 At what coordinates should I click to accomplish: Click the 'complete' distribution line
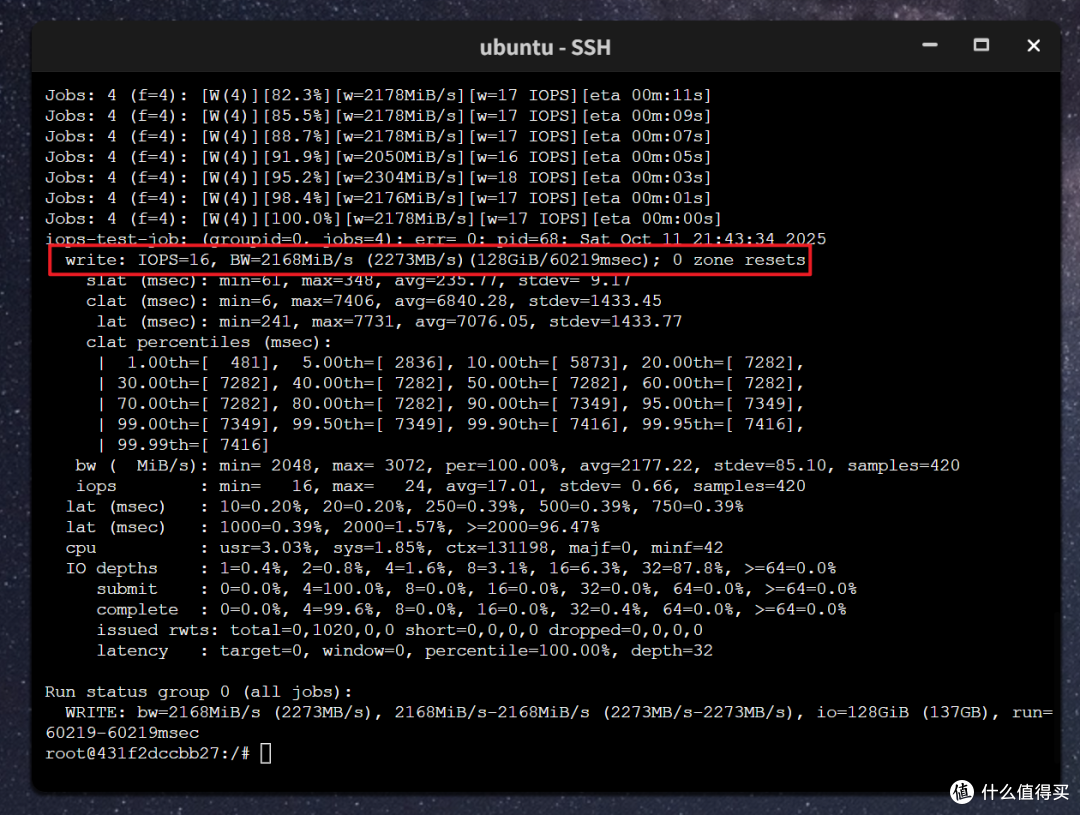point(471,610)
